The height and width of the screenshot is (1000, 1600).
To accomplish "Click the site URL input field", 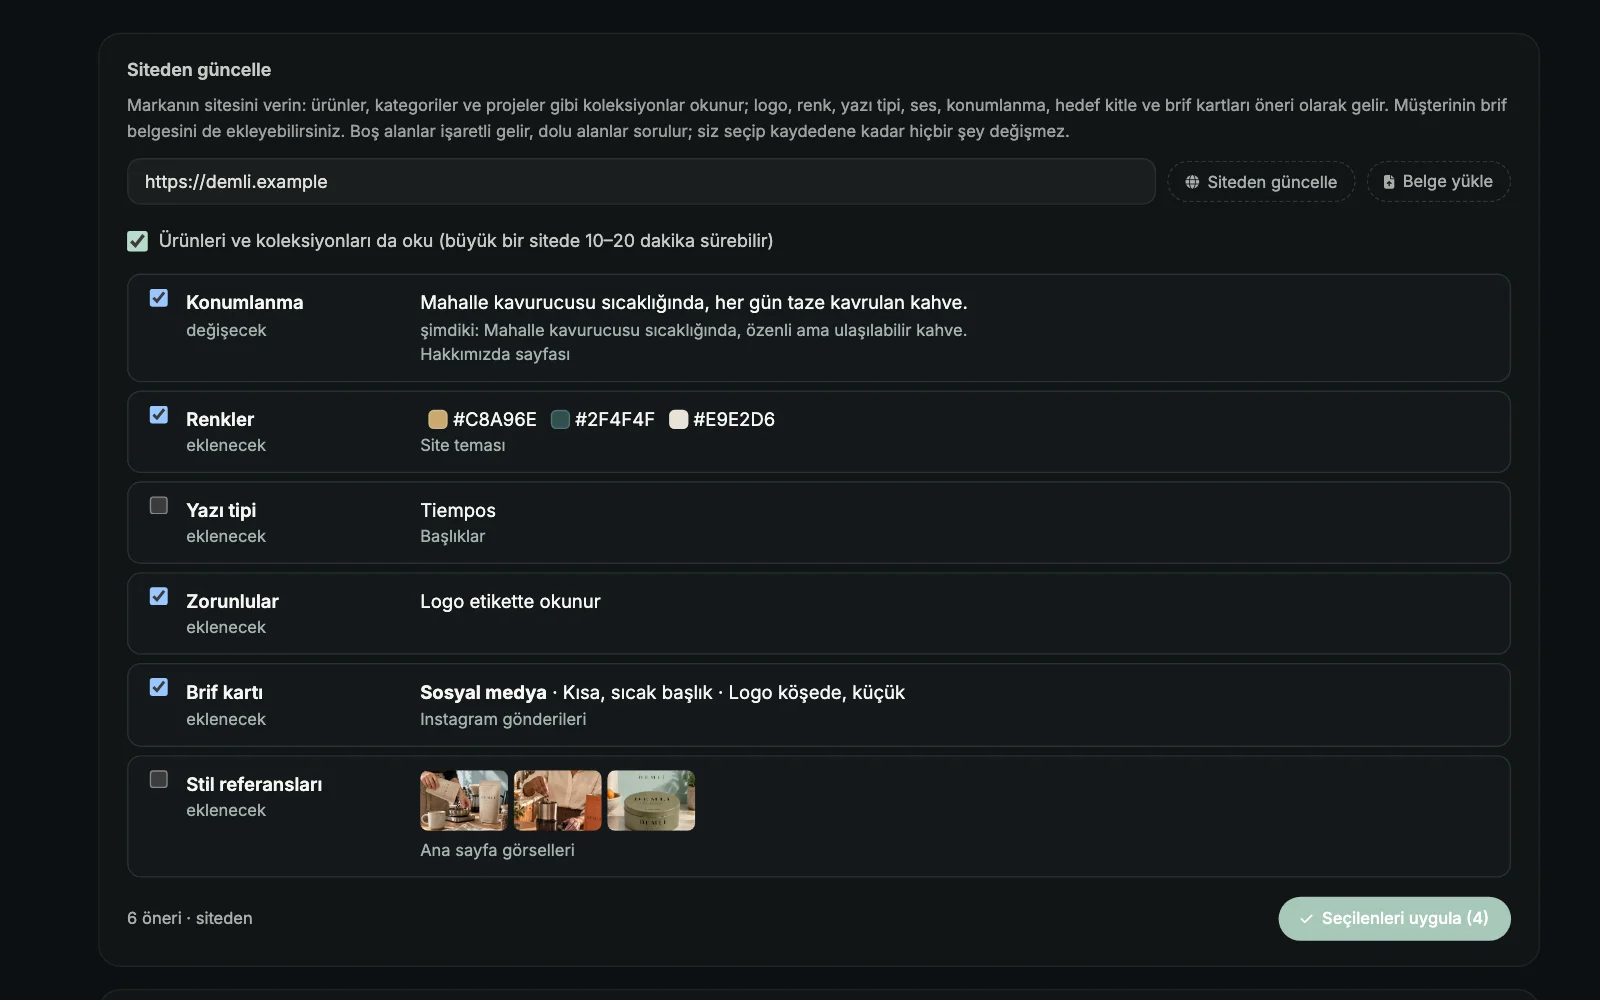I will [641, 182].
